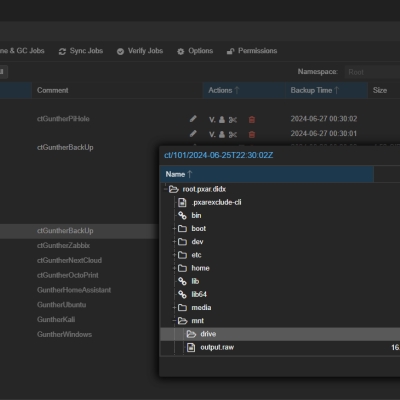Delete trash icon in 00:30:01 row
Viewport: 400px width, 400px height.
252,135
